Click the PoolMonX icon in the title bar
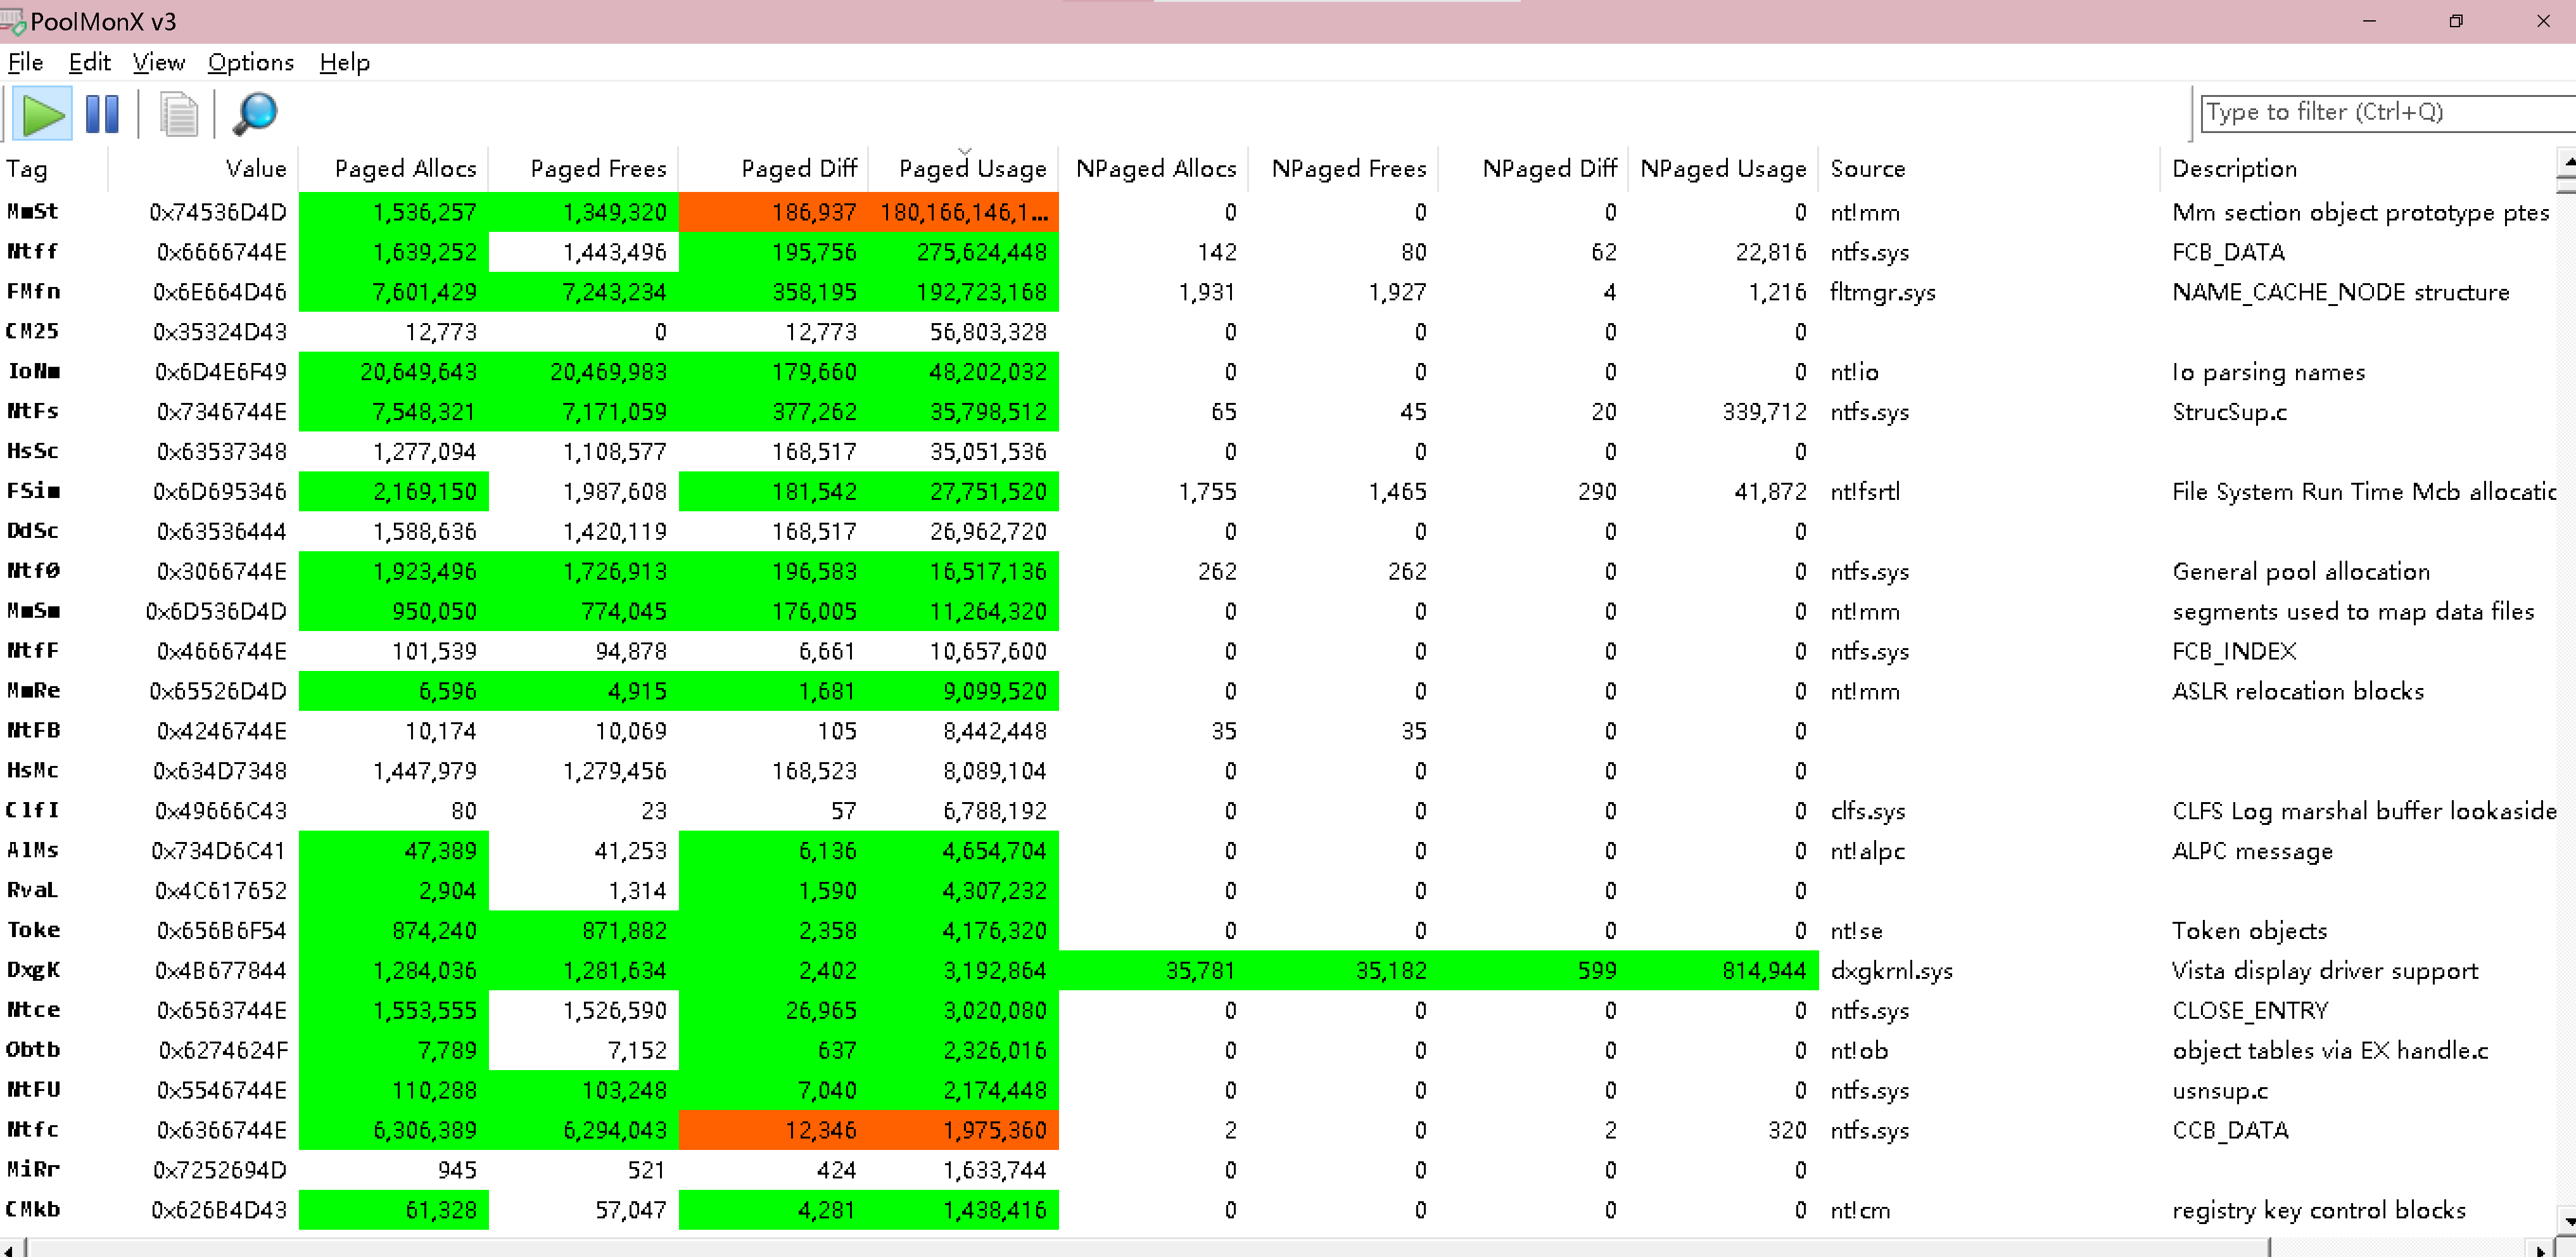 [14, 20]
